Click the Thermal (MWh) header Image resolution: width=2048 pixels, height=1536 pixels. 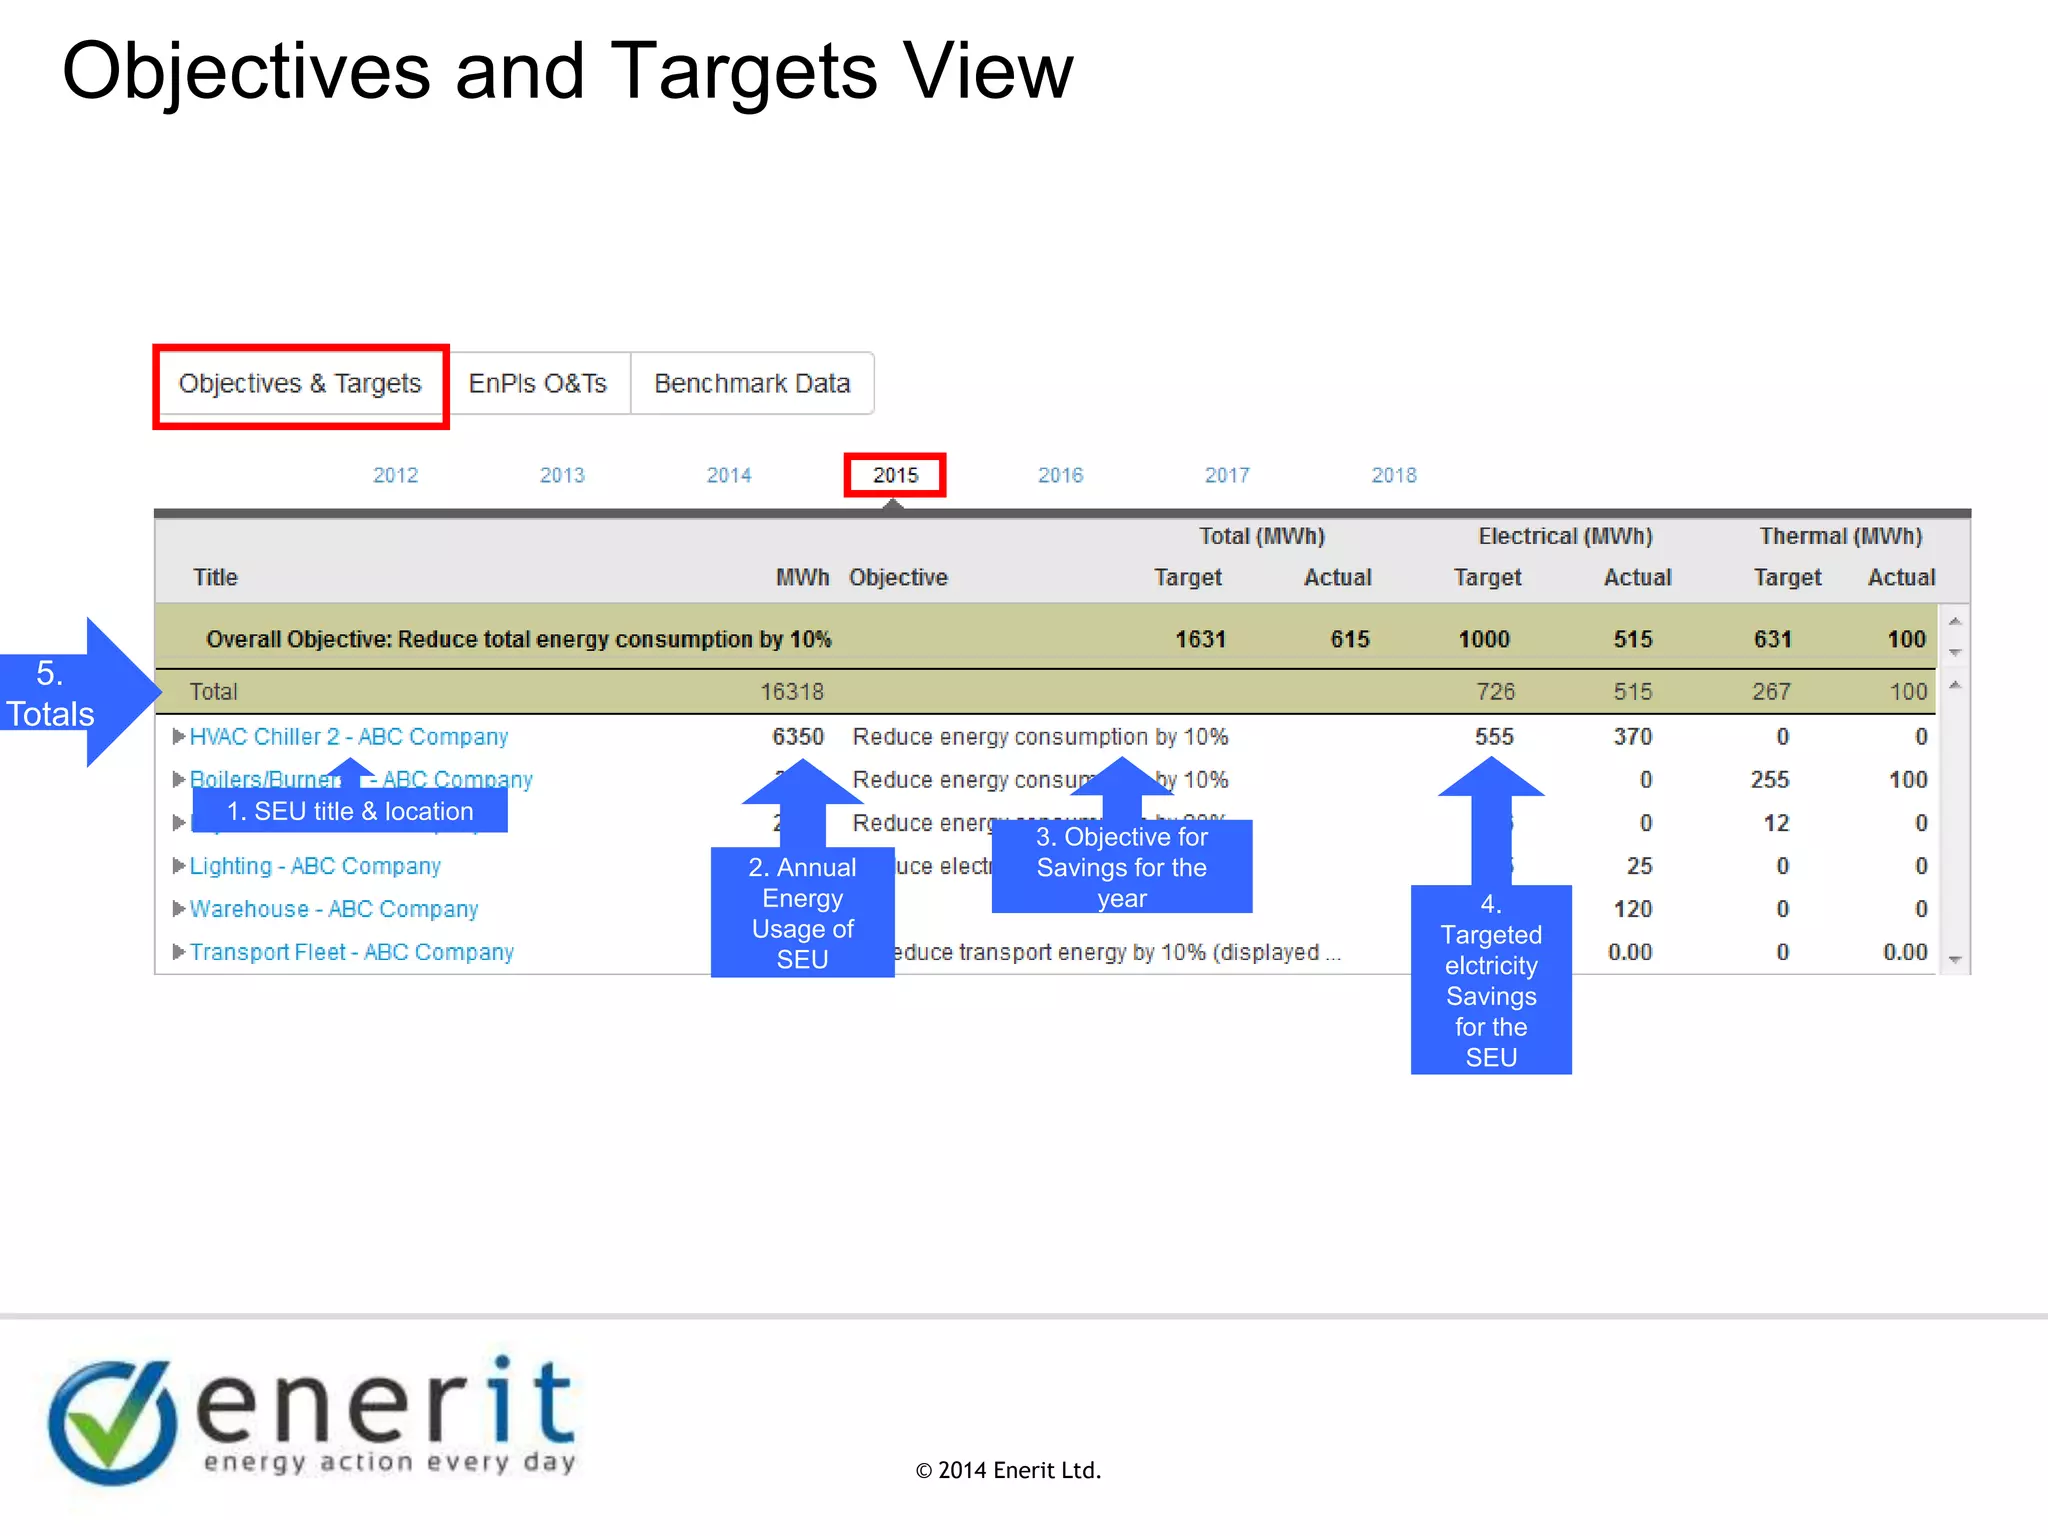coord(1841,536)
